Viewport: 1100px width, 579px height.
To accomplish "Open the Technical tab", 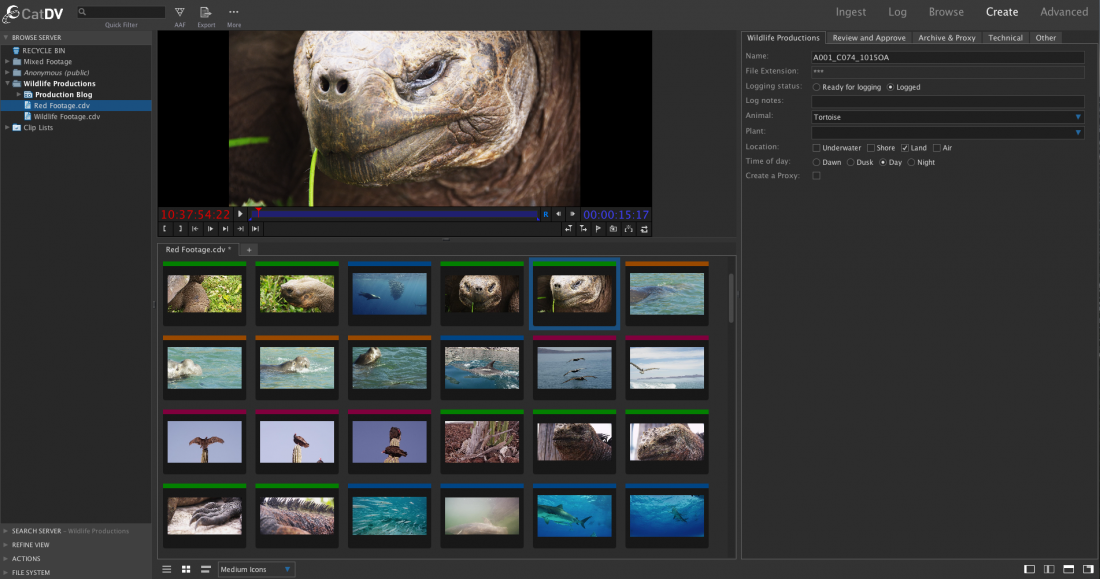I will pos(1005,38).
